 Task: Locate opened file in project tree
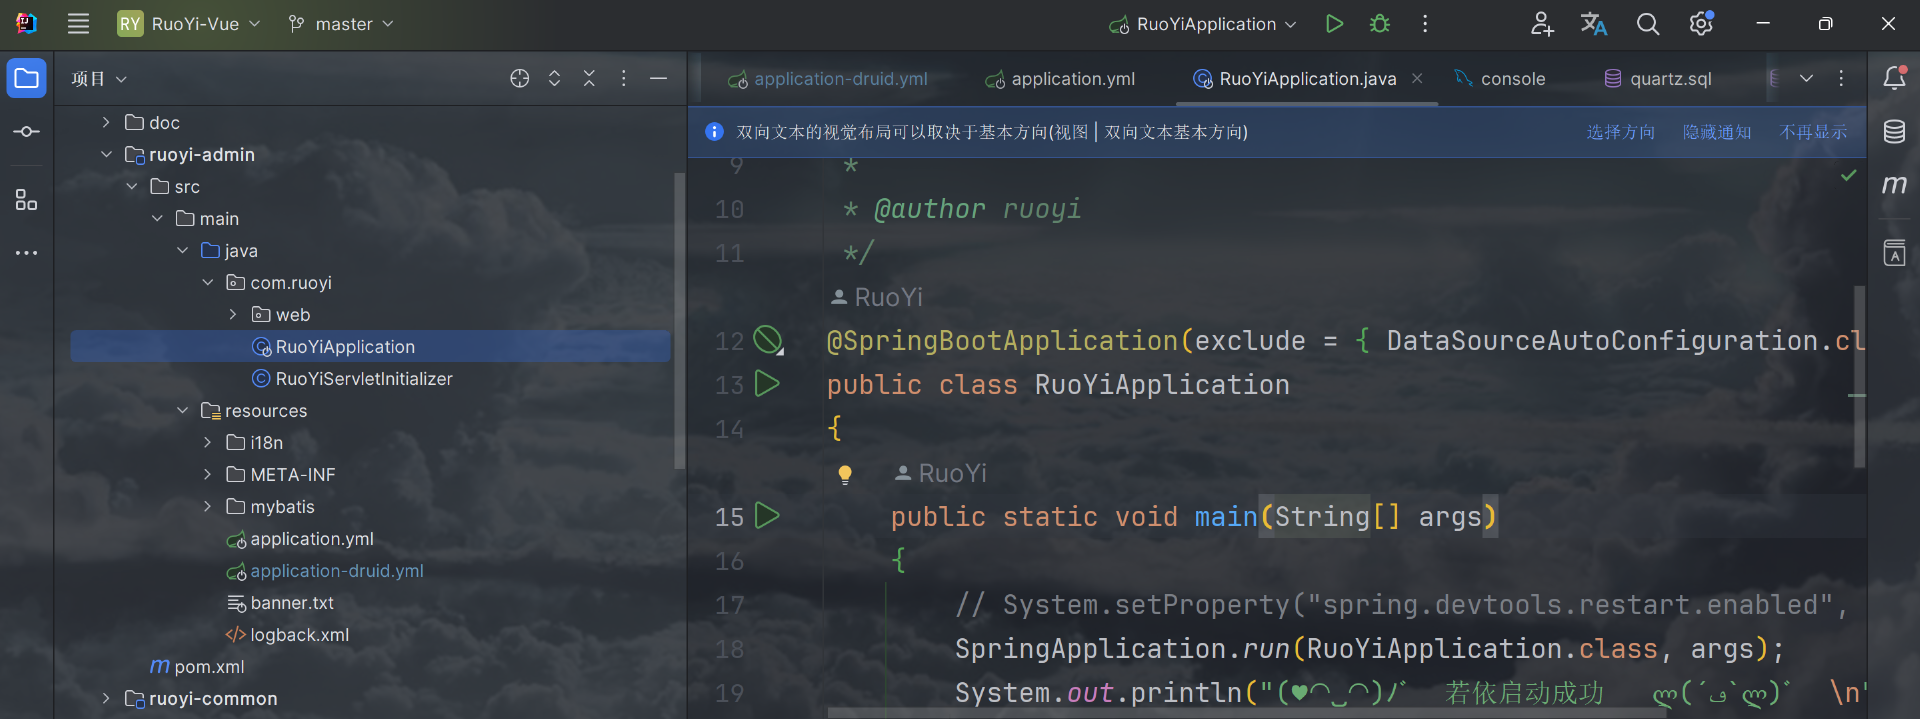point(519,78)
